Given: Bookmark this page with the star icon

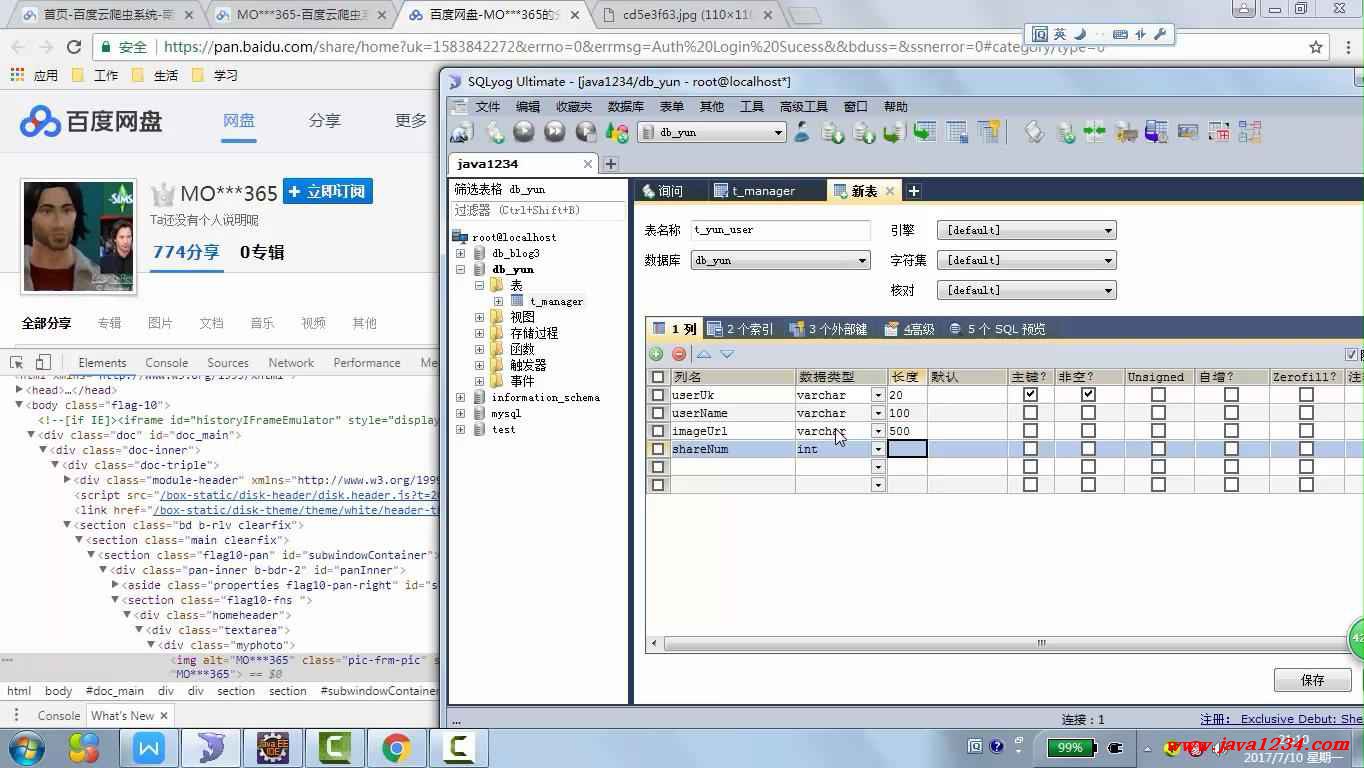Looking at the screenshot, I should coord(1316,47).
